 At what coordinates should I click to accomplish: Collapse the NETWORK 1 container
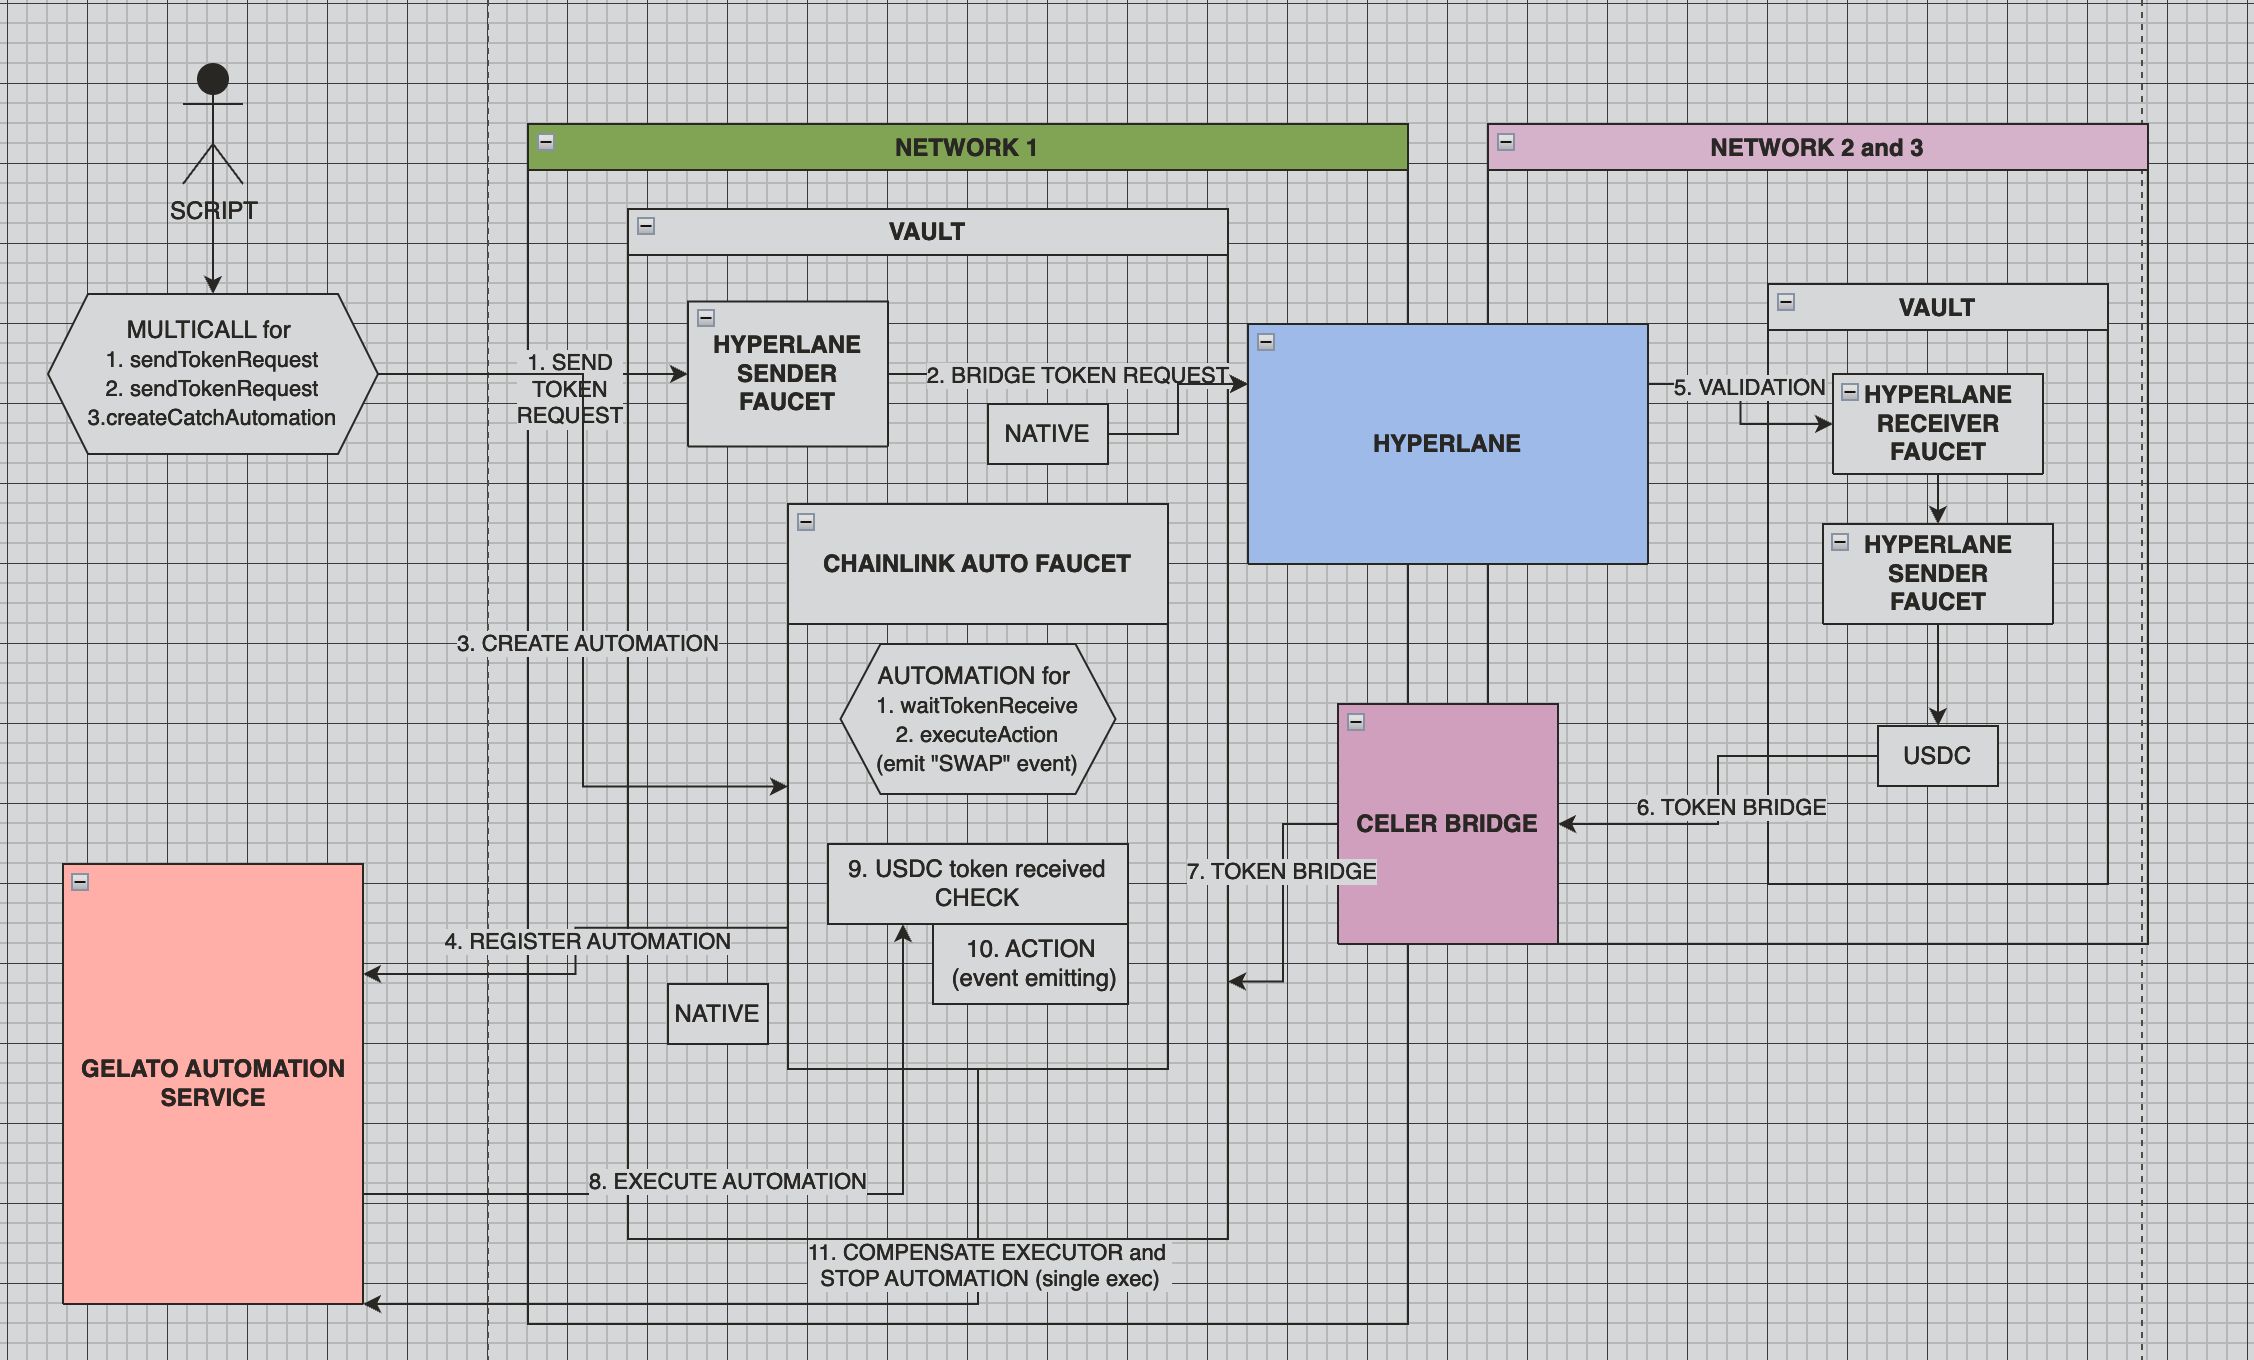[x=546, y=142]
